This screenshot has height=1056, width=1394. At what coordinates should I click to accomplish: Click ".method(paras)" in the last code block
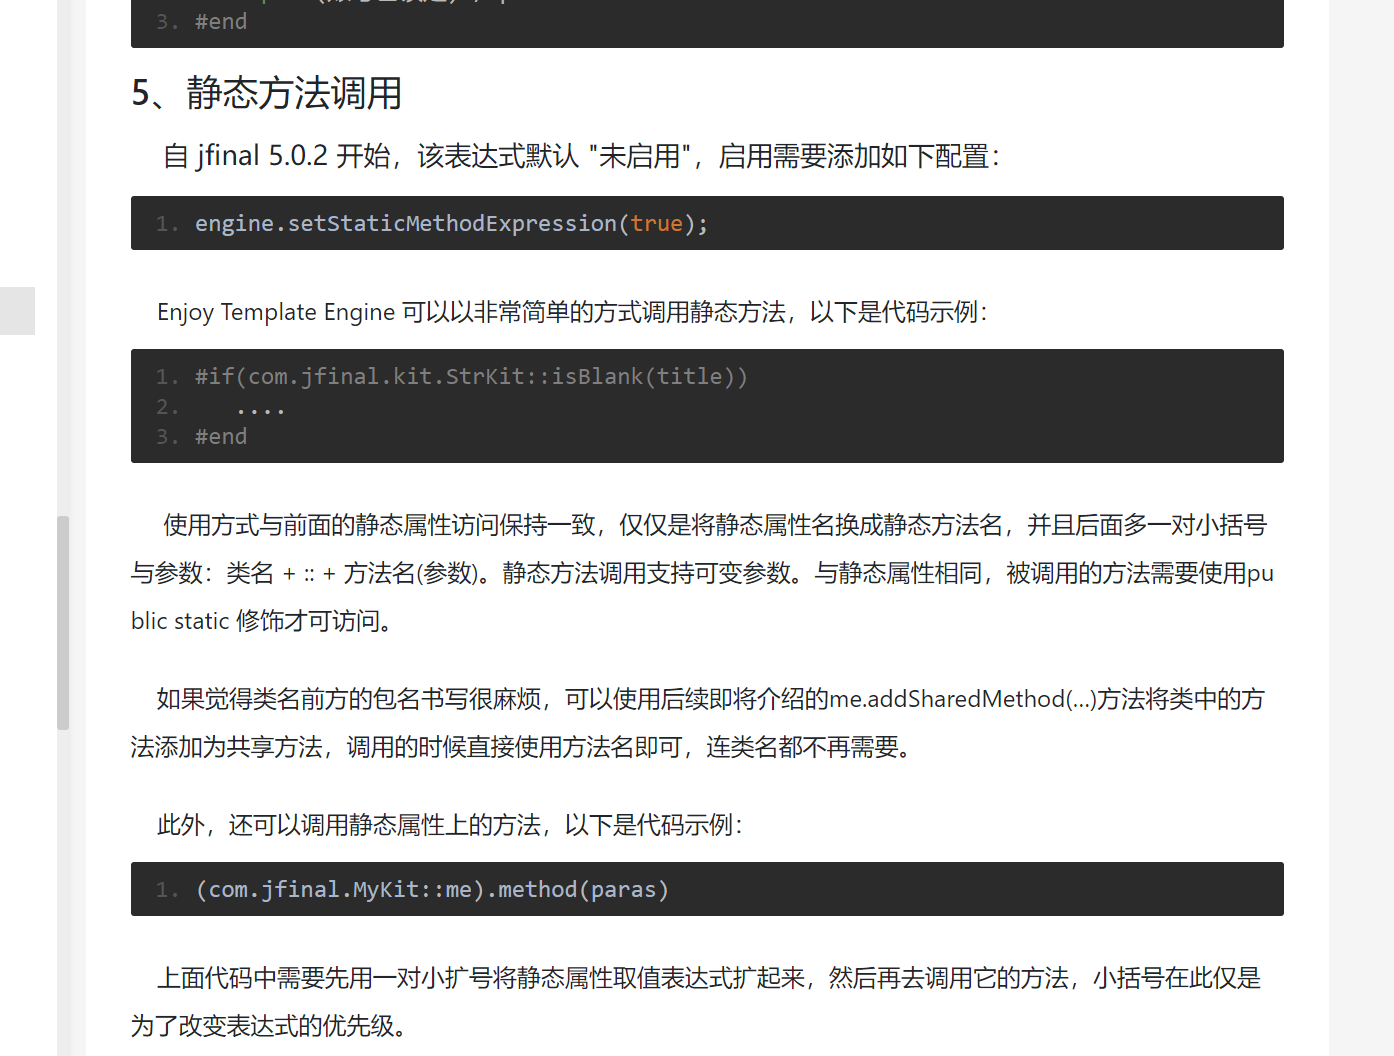tap(577, 890)
